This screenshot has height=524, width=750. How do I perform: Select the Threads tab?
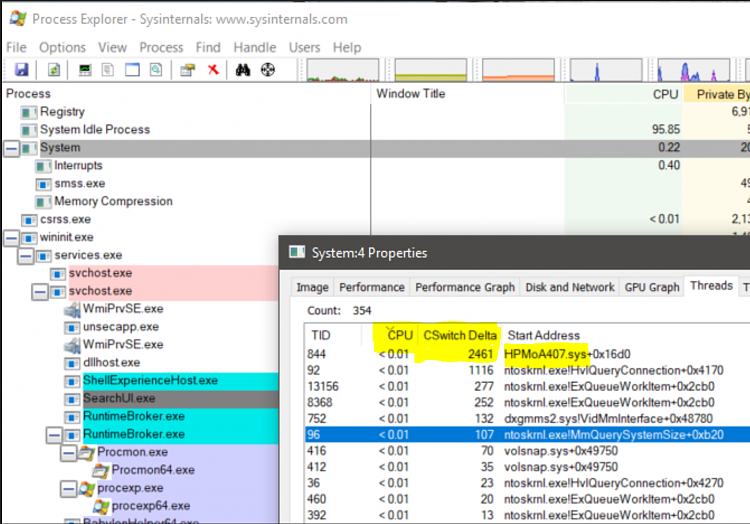point(711,286)
